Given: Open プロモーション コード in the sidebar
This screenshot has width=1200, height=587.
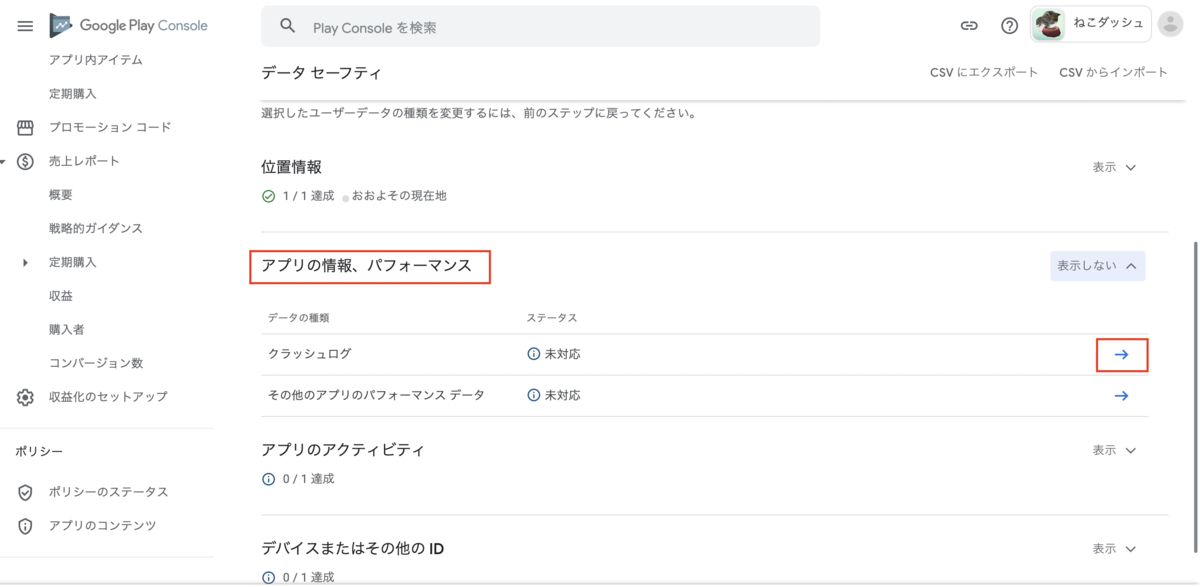Looking at the screenshot, I should tap(109, 127).
